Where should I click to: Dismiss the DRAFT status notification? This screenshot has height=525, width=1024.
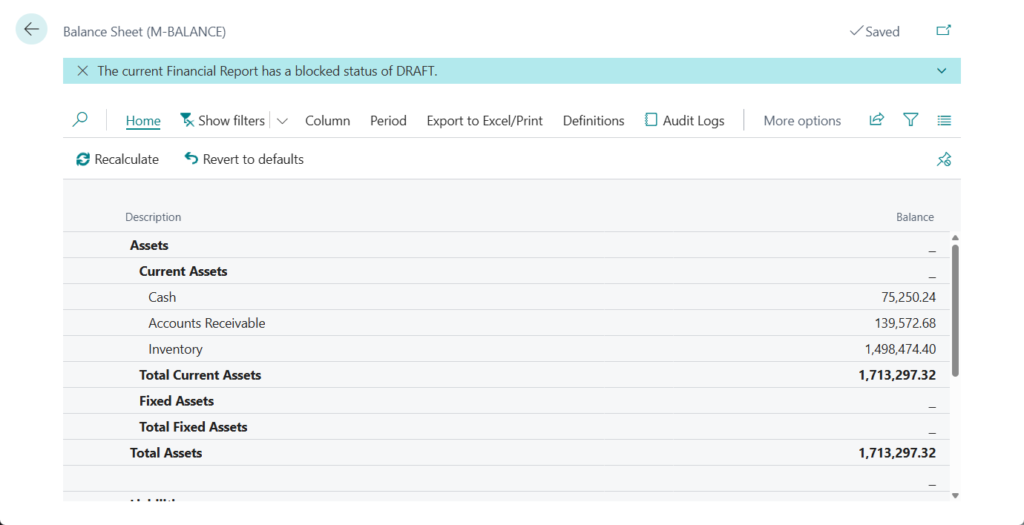[82, 71]
